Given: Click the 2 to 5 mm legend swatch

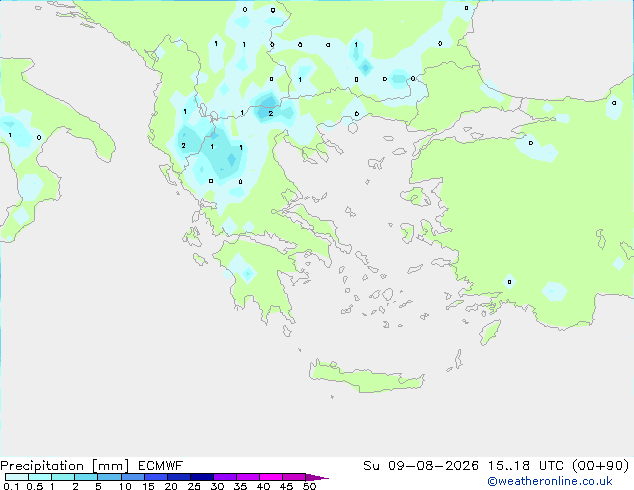Looking at the screenshot, I should 86,477.
